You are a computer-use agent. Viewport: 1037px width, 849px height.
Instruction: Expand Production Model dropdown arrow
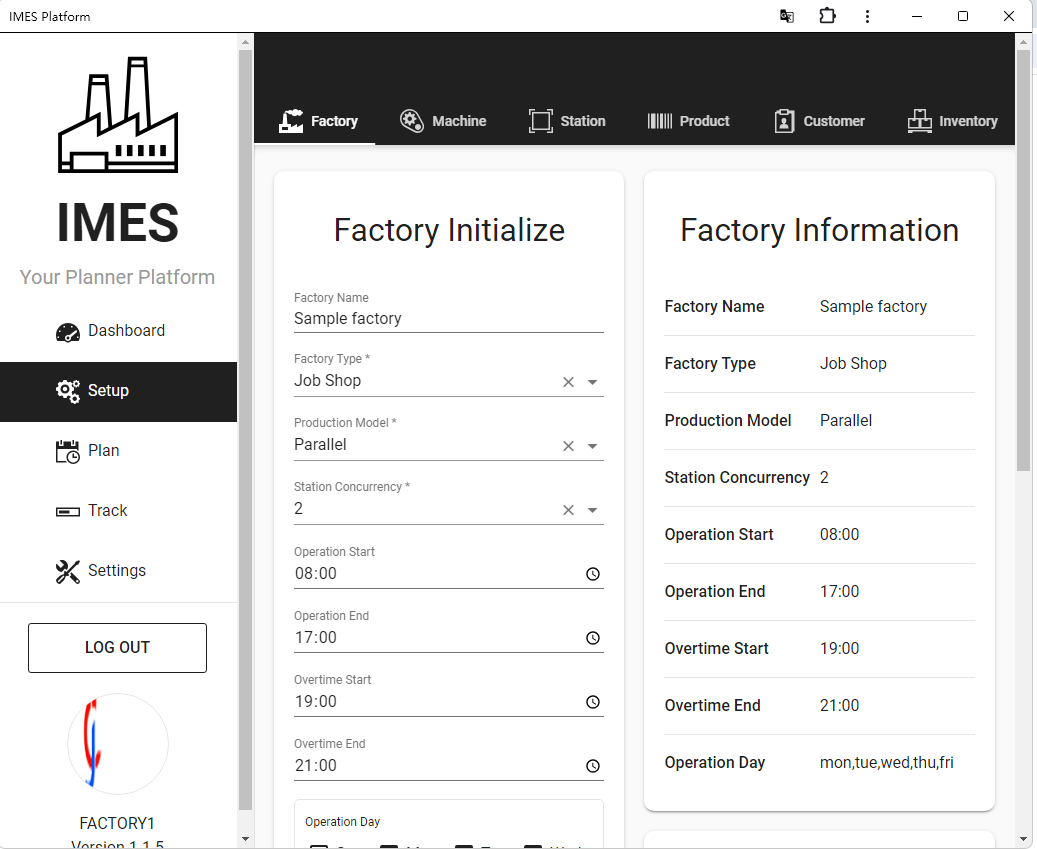click(593, 446)
